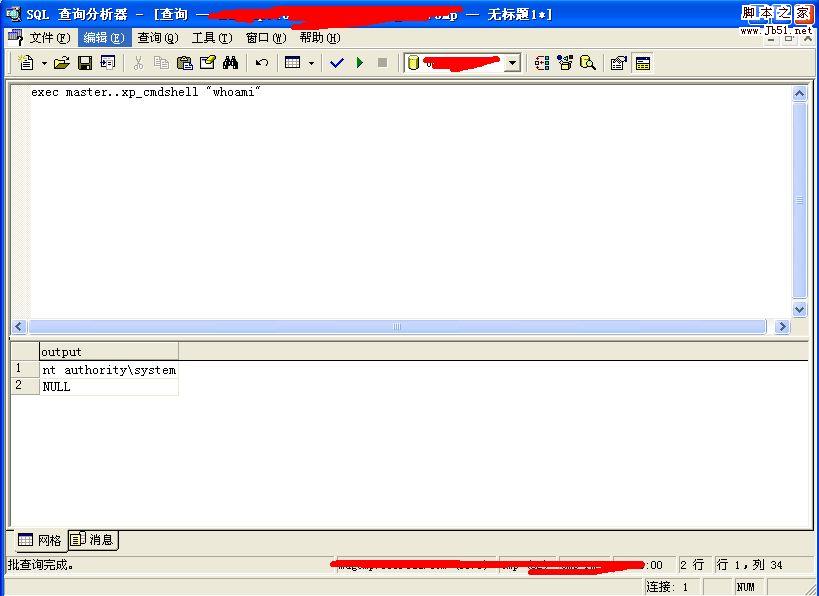This screenshot has width=819, height=596.
Task: Open current connection properties icon
Action: 617,62
